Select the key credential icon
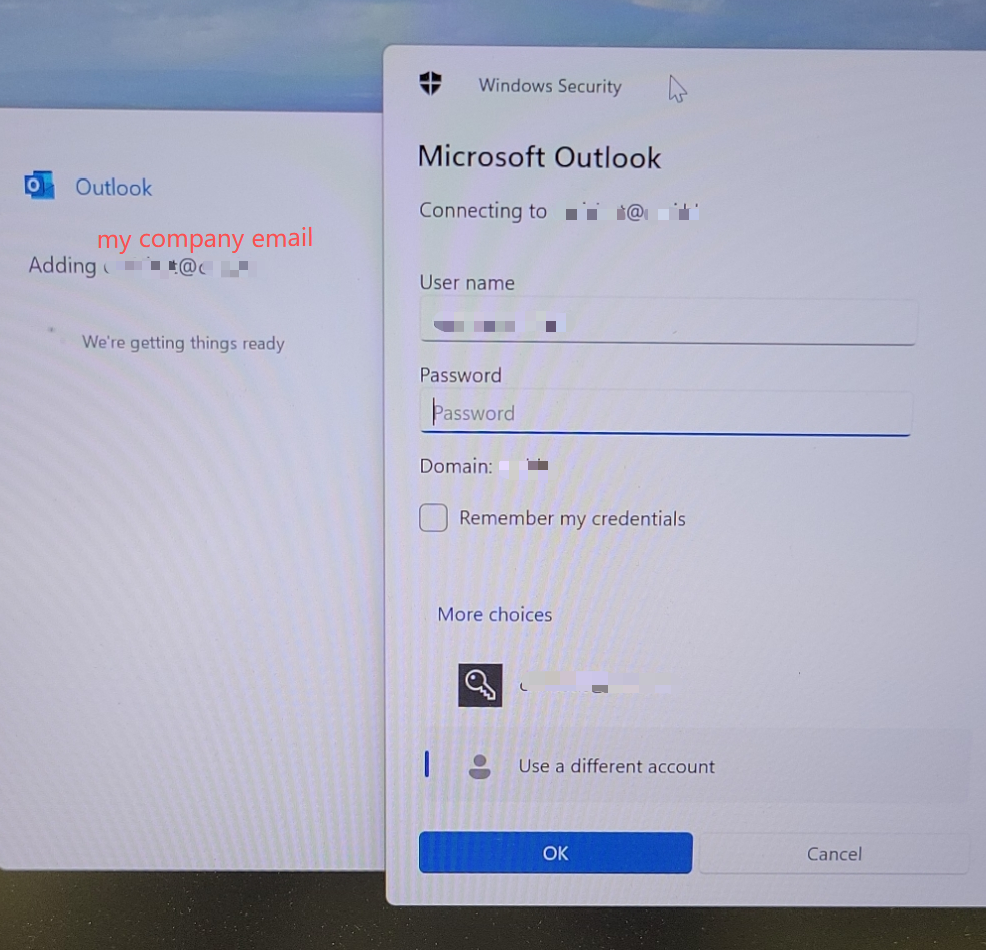The height and width of the screenshot is (950, 986). pyautogui.click(x=480, y=685)
